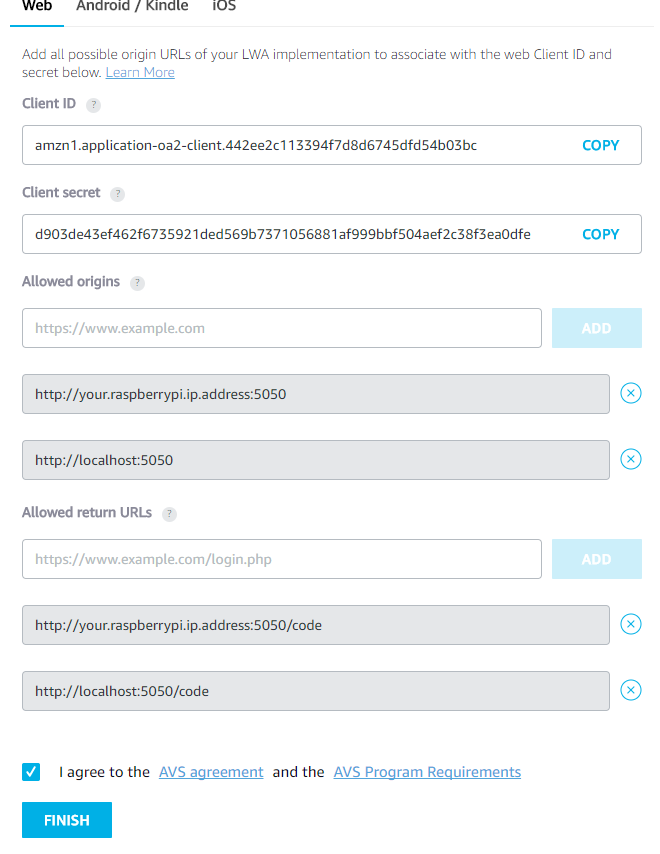The height and width of the screenshot is (854, 660).
Task: Focus the Allowed origins URL input field
Action: point(282,328)
